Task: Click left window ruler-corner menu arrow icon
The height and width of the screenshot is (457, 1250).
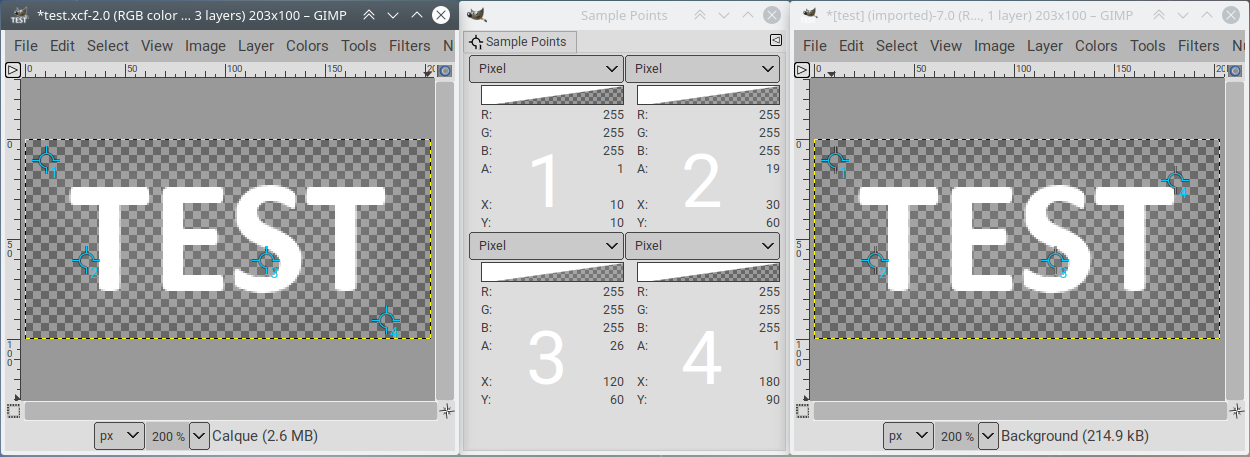Action: [x=13, y=70]
